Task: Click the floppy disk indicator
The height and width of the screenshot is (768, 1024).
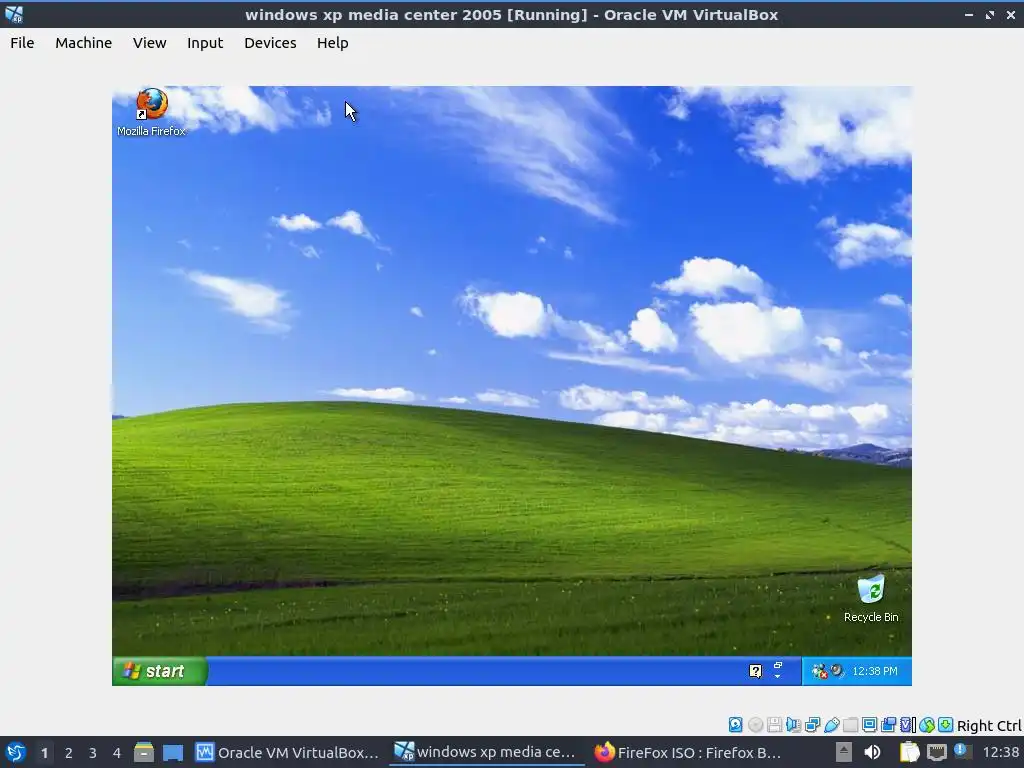Action: [775, 724]
